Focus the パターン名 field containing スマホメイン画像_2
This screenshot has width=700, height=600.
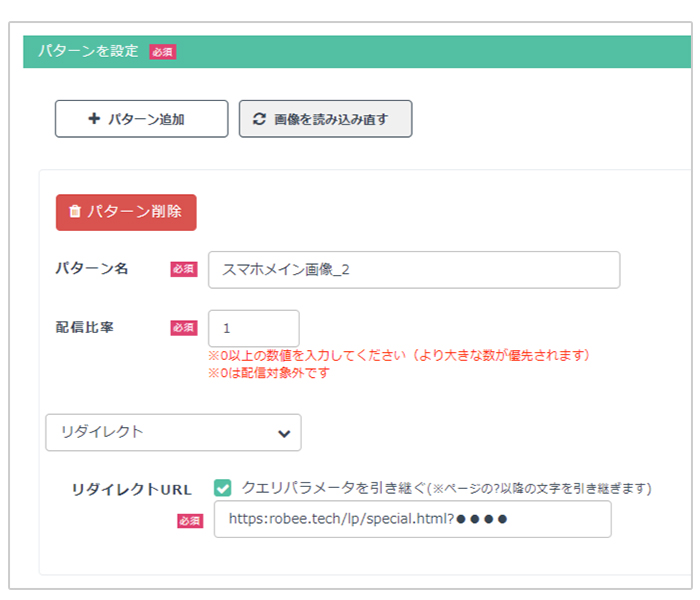point(414,270)
